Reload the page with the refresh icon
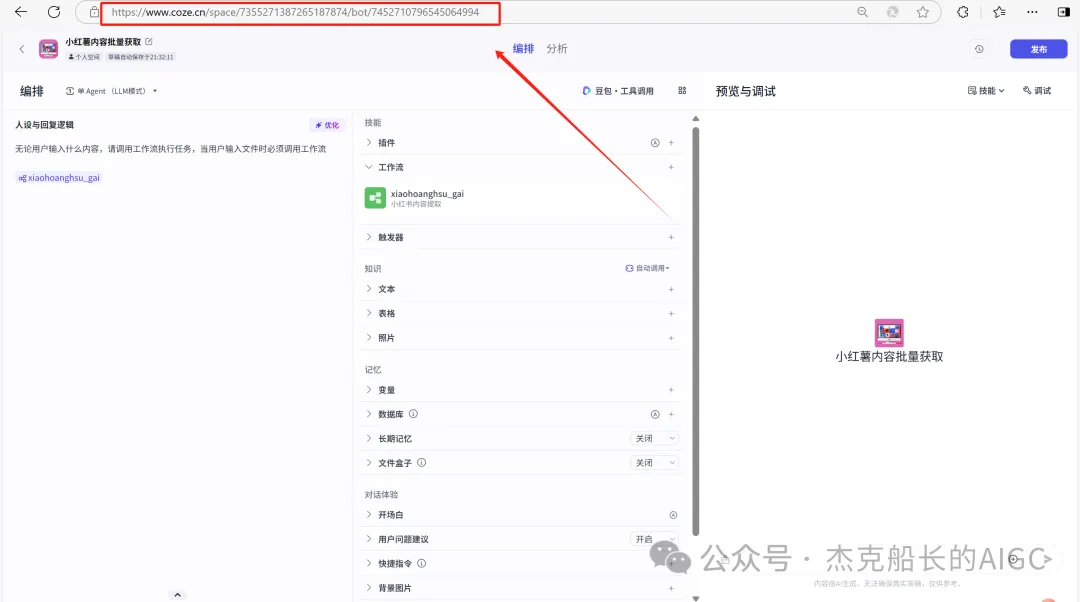The height and width of the screenshot is (602, 1080). coord(54,12)
